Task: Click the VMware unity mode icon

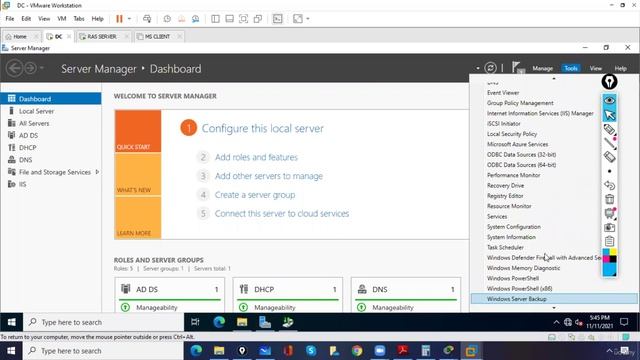Action: (x=258, y=19)
